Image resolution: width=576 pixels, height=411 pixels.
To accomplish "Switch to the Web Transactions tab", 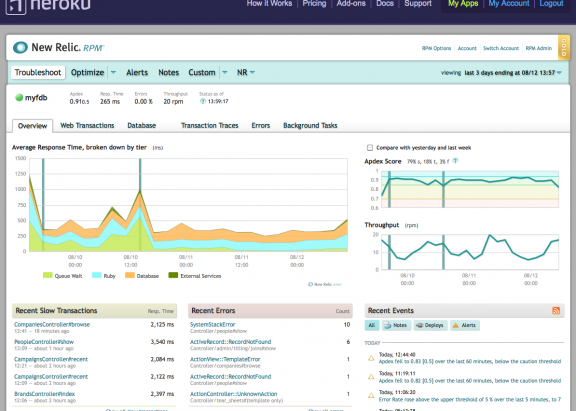I will 87,126.
